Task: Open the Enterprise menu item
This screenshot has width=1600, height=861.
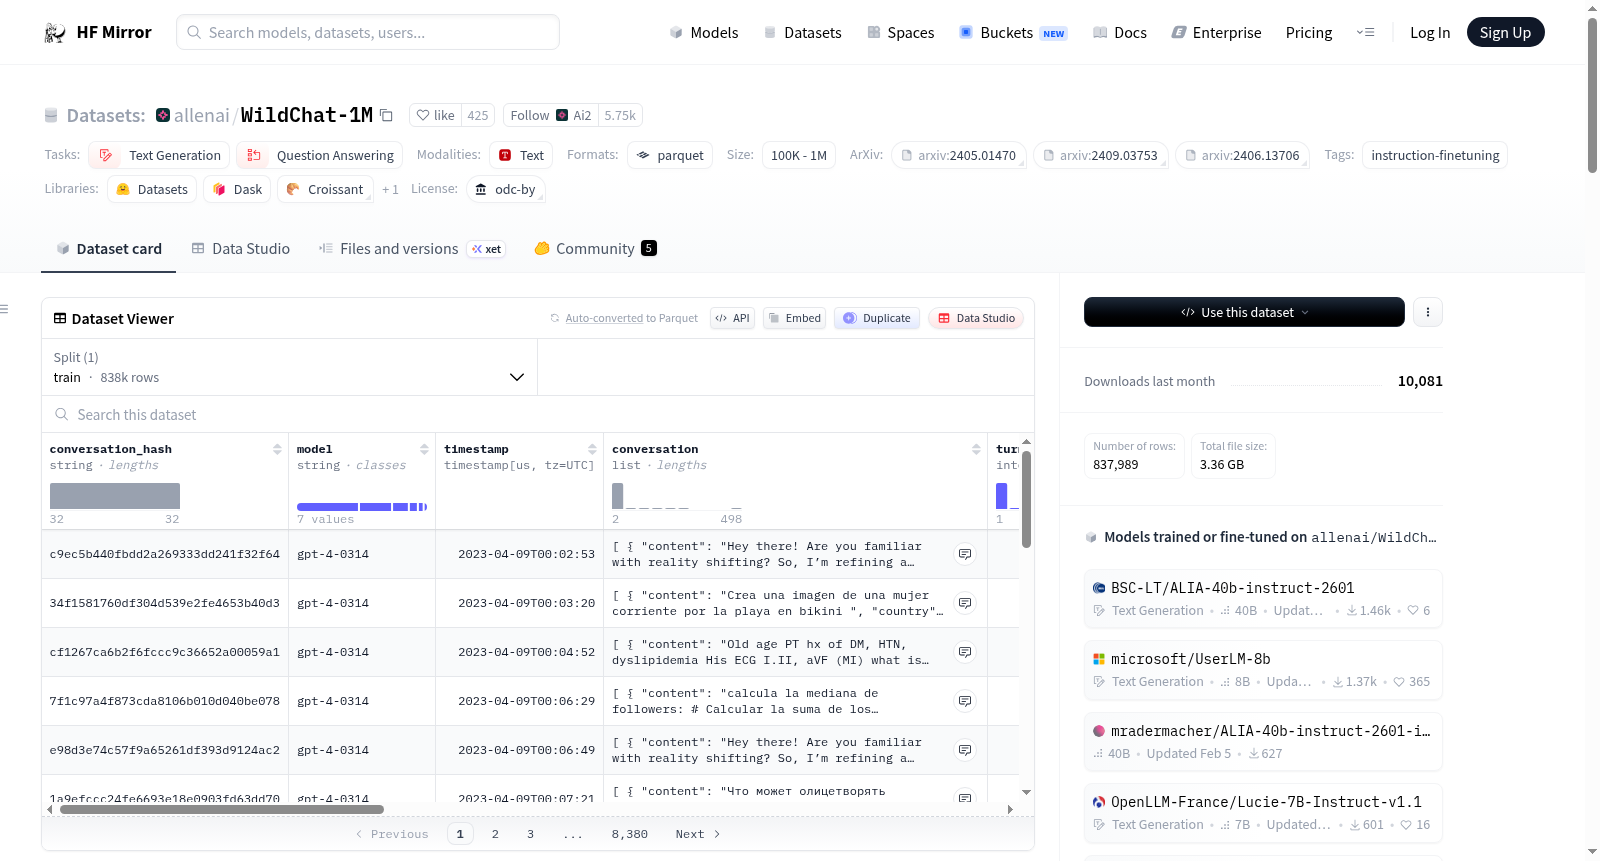Action: point(1217,32)
